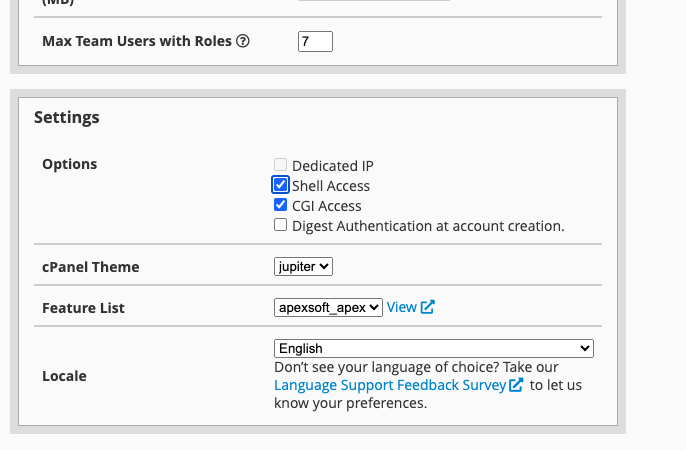
Task: Tick the Dedicated IP checkbox
Action: click(281, 165)
